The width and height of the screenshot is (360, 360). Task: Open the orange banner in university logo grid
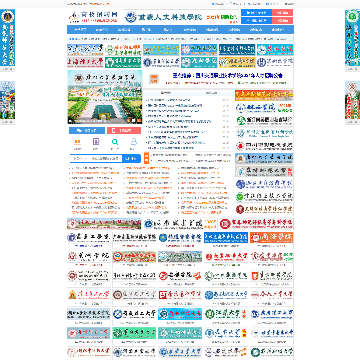click(272, 238)
